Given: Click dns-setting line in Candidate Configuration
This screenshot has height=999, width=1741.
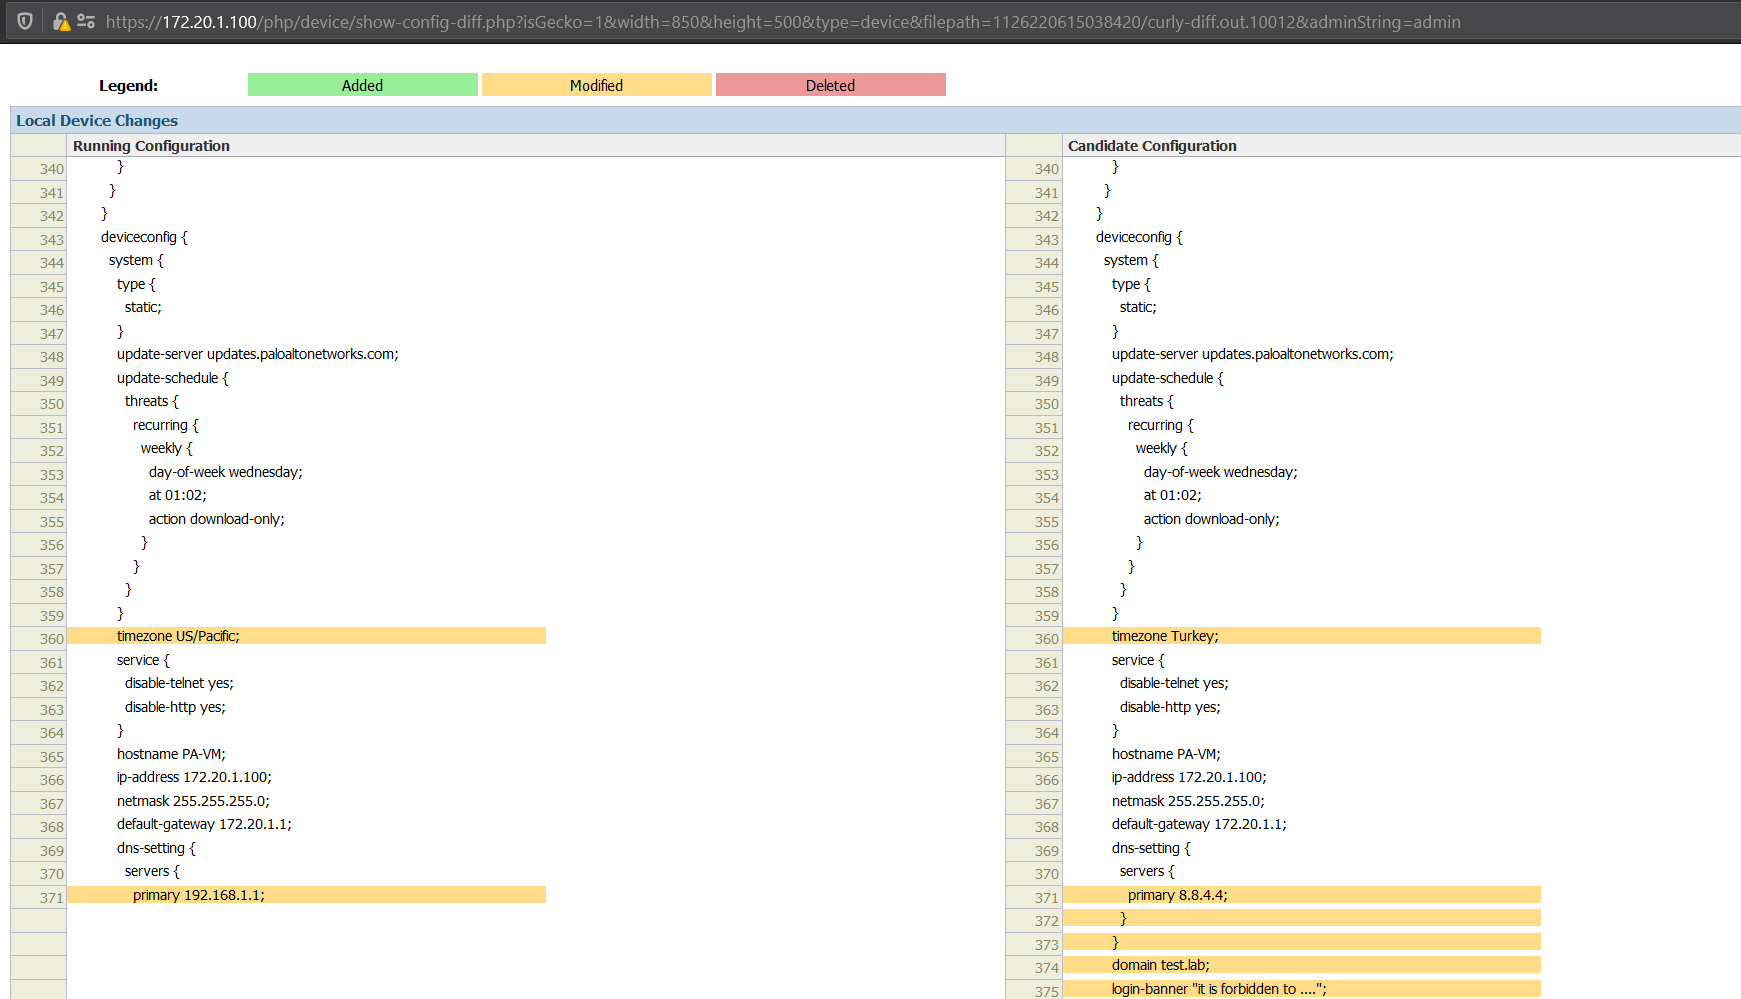Looking at the screenshot, I should point(1151,848).
